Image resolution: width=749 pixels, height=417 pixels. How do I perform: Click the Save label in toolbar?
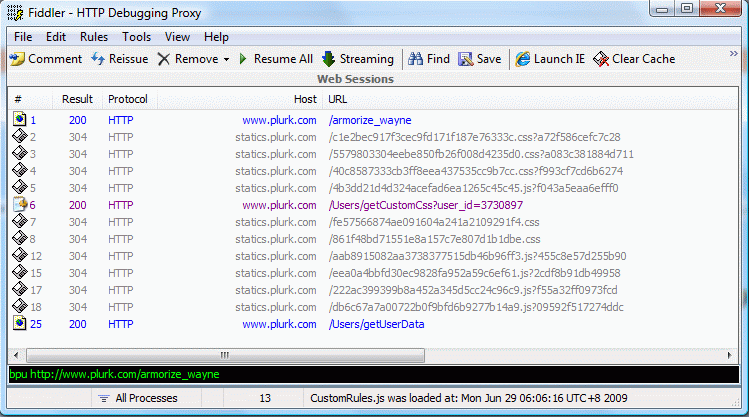[489, 59]
